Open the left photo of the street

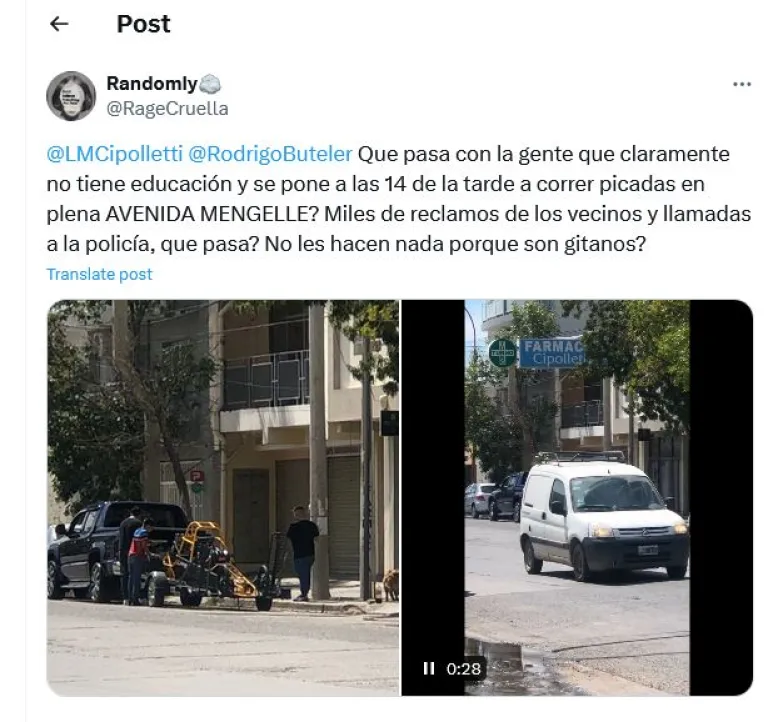(223, 498)
